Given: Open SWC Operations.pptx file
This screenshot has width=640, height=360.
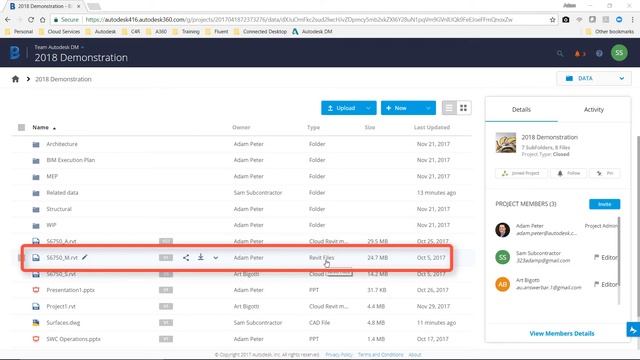Looking at the screenshot, I should pos(73,339).
